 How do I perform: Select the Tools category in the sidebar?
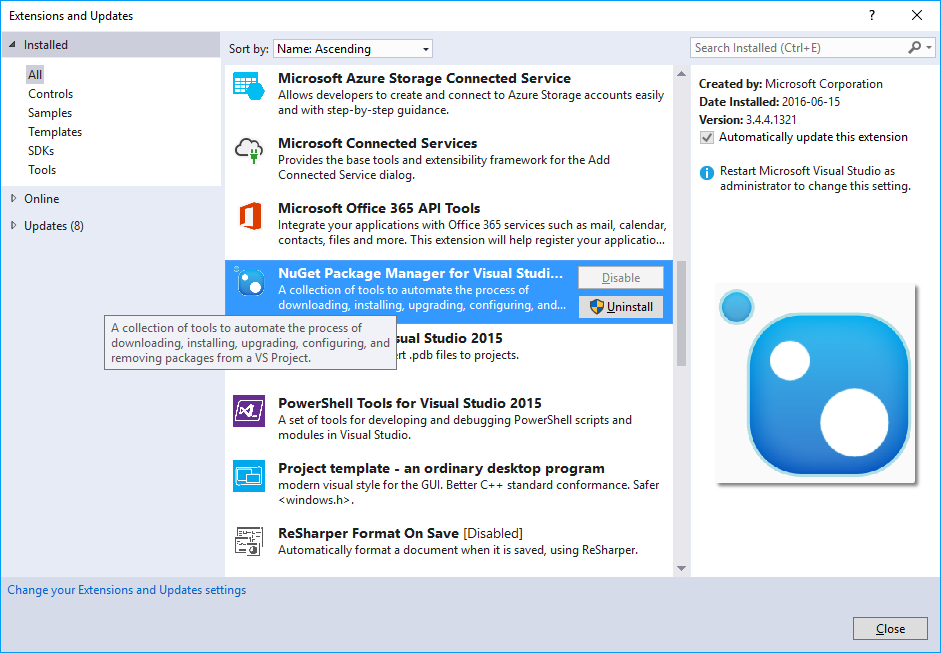[42, 169]
